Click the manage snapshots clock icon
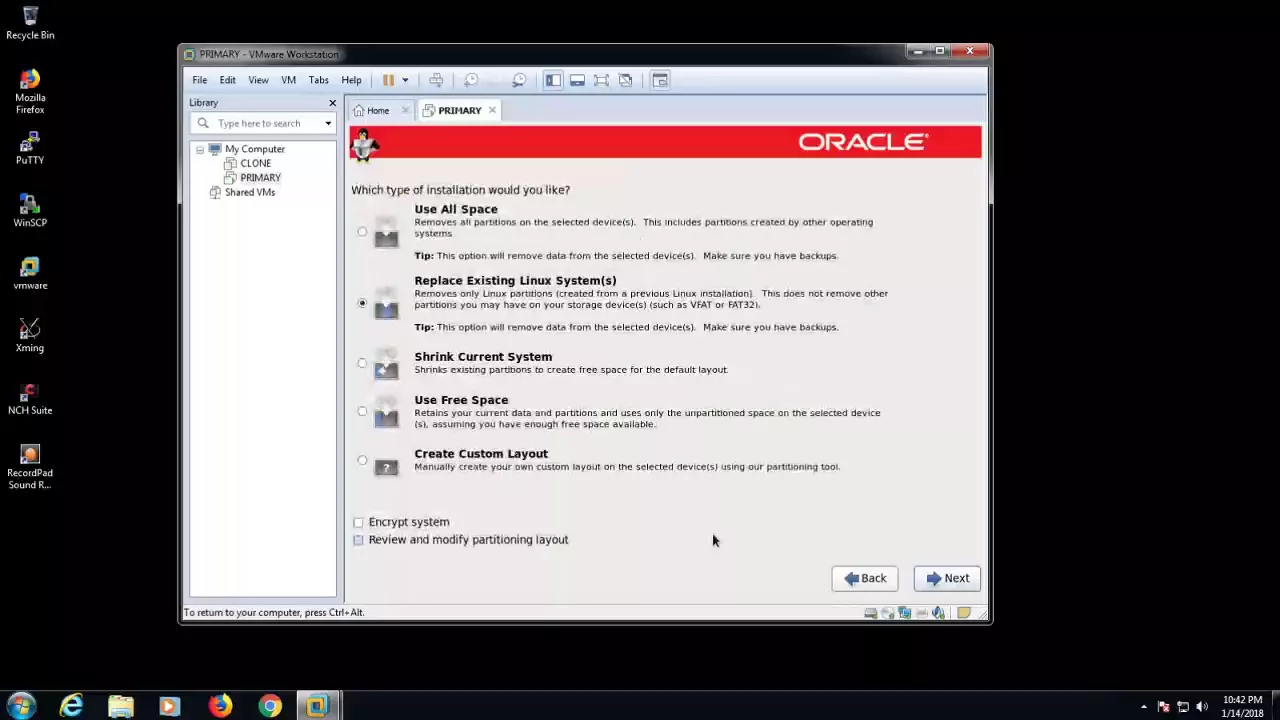This screenshot has height=720, width=1280. [x=519, y=80]
